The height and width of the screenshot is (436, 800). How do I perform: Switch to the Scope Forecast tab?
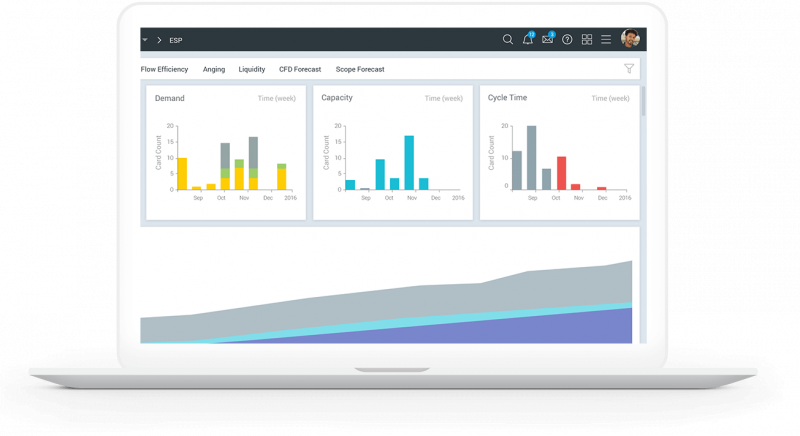(x=360, y=69)
